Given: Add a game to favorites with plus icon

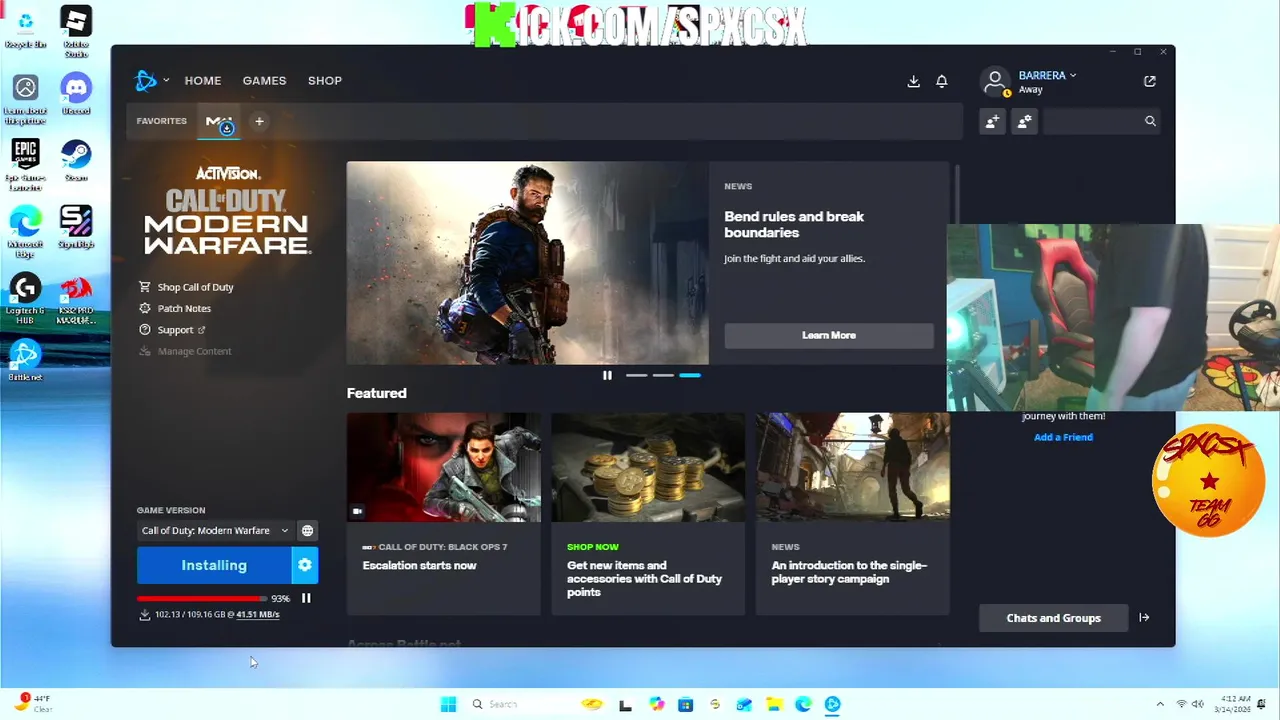Looking at the screenshot, I should pyautogui.click(x=259, y=121).
